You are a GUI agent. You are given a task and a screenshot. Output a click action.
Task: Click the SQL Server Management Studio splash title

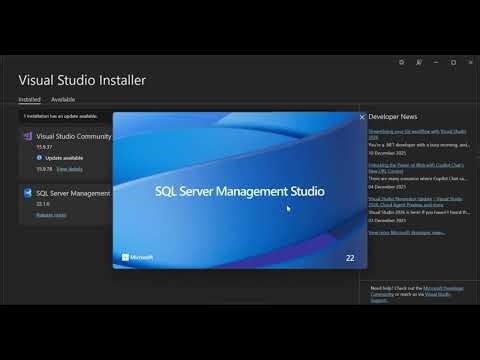pyautogui.click(x=240, y=191)
